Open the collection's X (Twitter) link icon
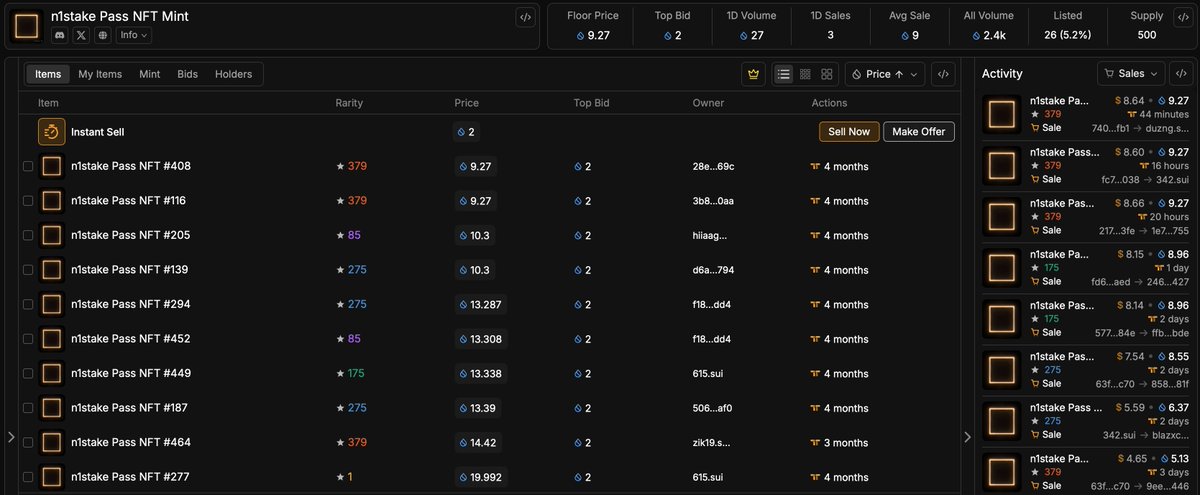The height and width of the screenshot is (495, 1200). (x=82, y=35)
